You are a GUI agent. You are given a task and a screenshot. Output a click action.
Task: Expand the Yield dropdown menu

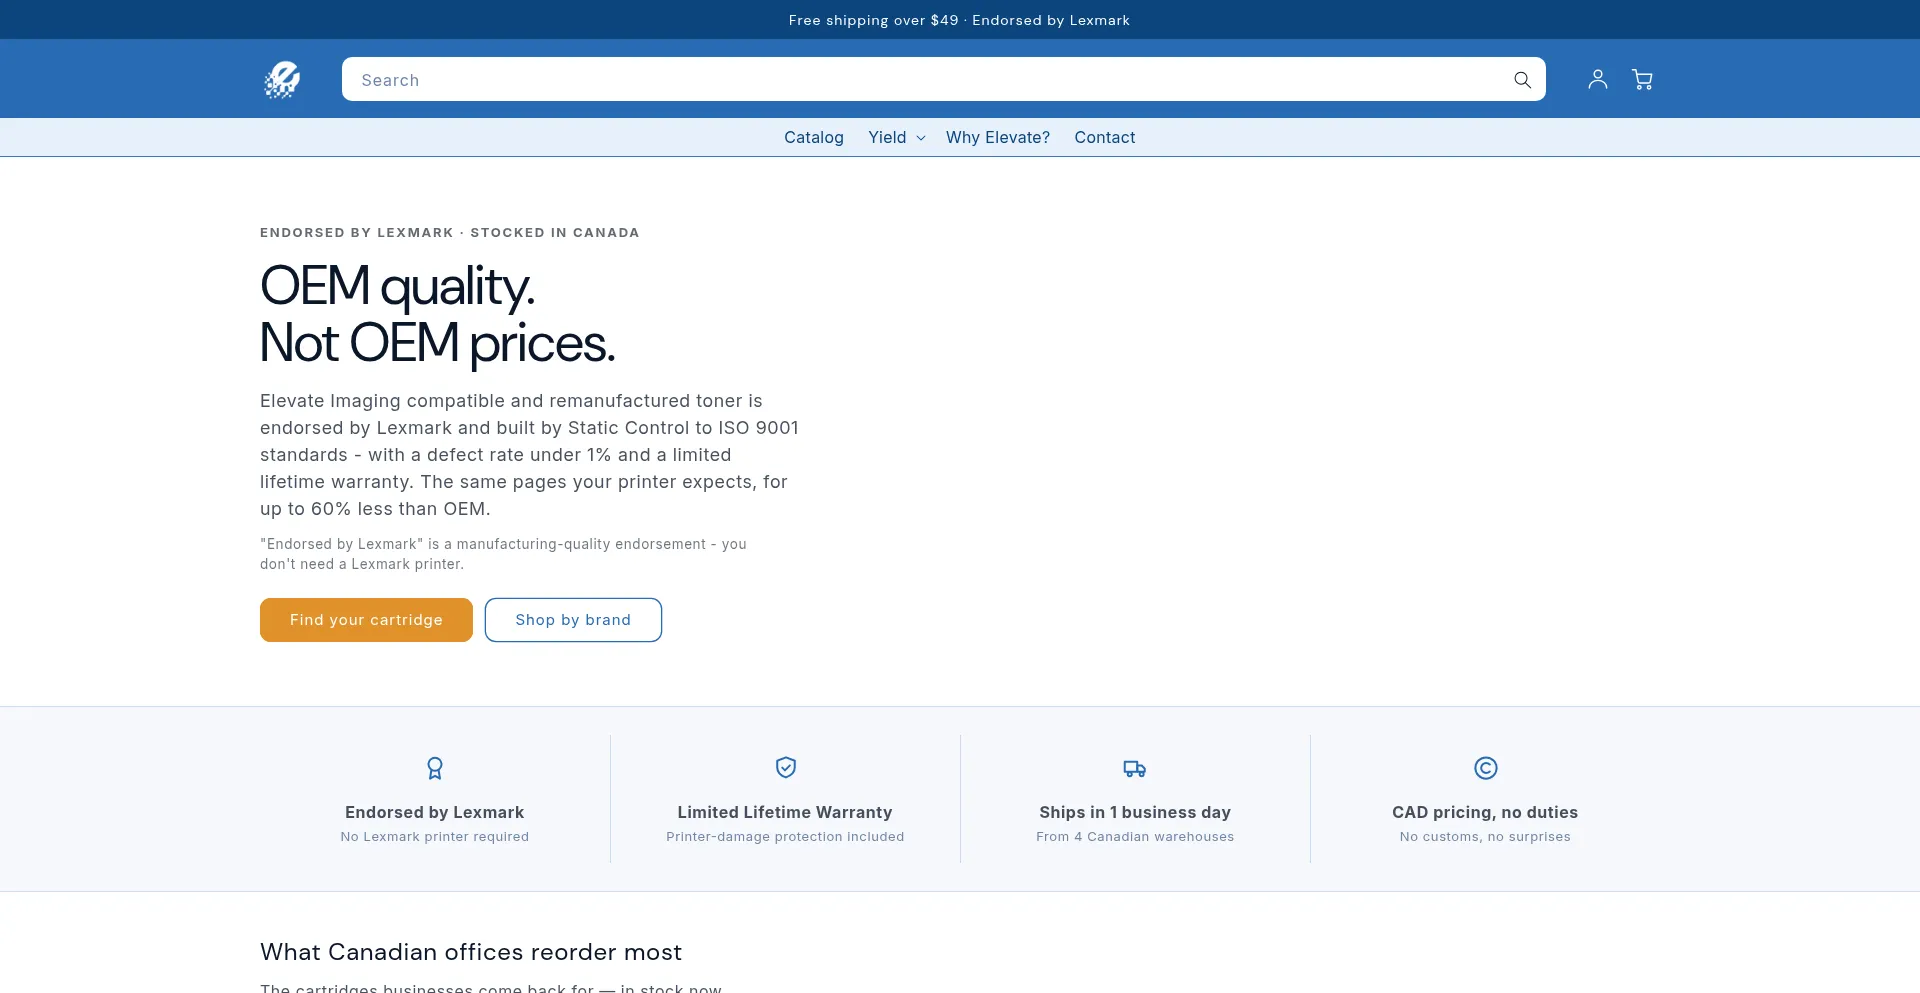tap(897, 137)
